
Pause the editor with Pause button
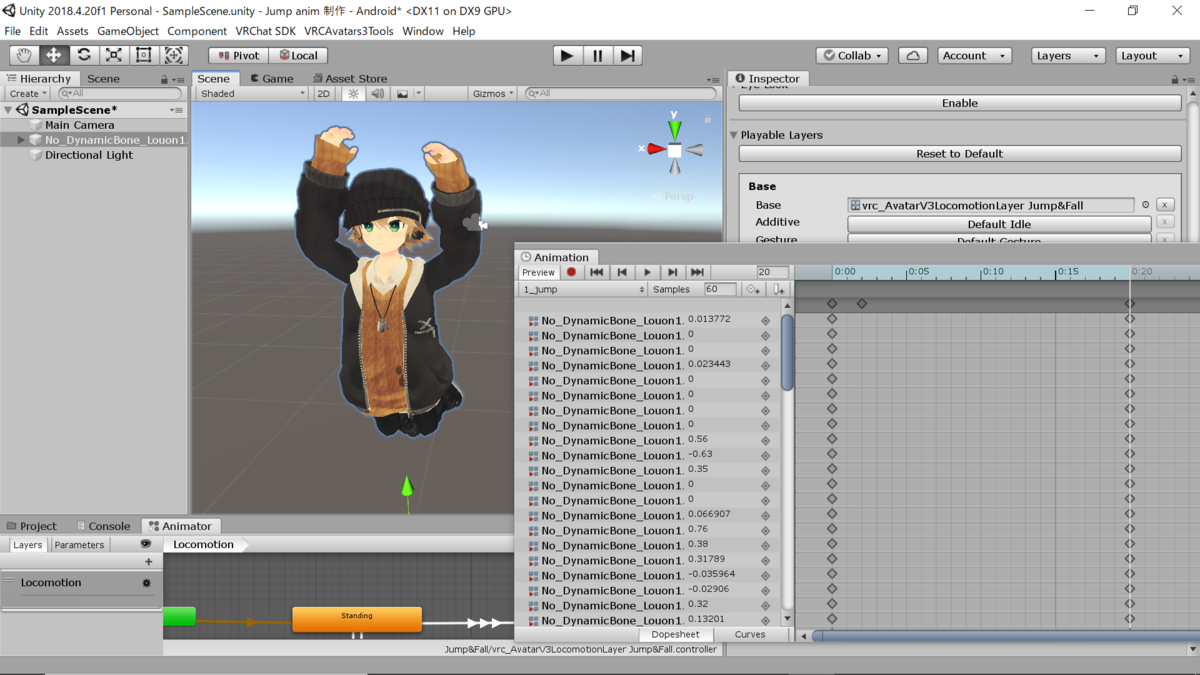pyautogui.click(x=598, y=56)
